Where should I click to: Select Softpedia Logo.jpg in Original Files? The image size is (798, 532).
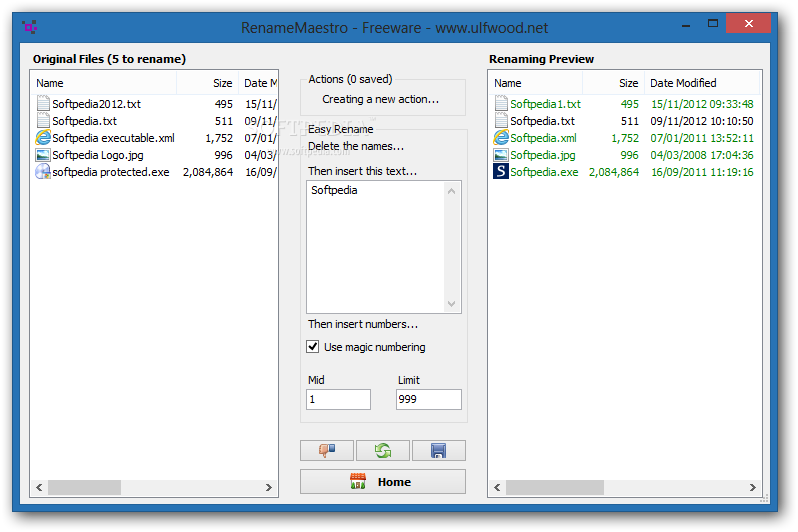click(x=98, y=155)
